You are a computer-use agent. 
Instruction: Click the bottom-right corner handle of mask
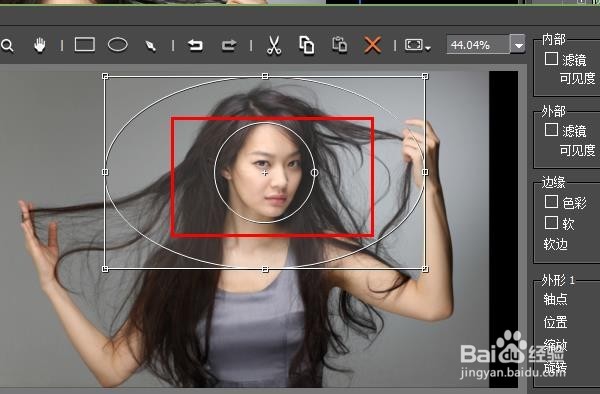pyautogui.click(x=425, y=269)
